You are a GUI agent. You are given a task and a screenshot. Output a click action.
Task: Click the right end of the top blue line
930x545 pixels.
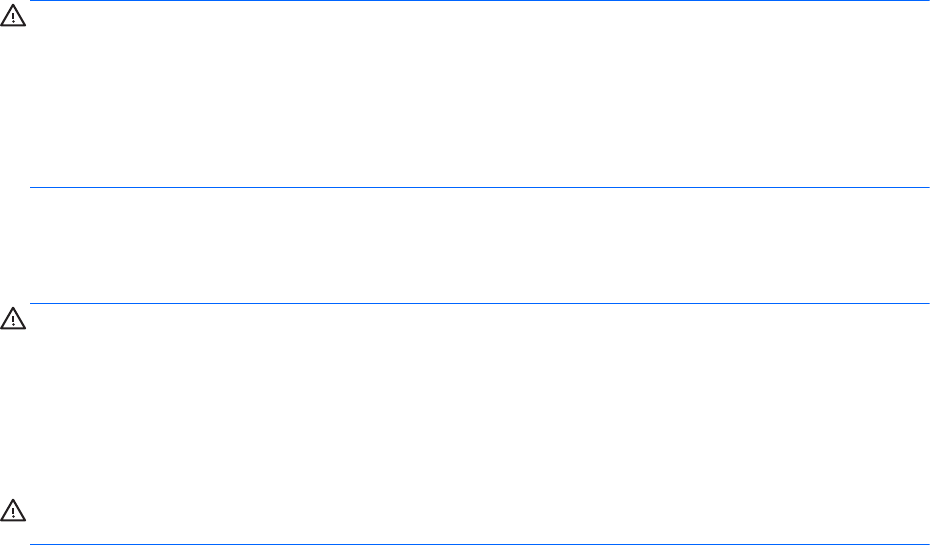pyautogui.click(x=926, y=1)
